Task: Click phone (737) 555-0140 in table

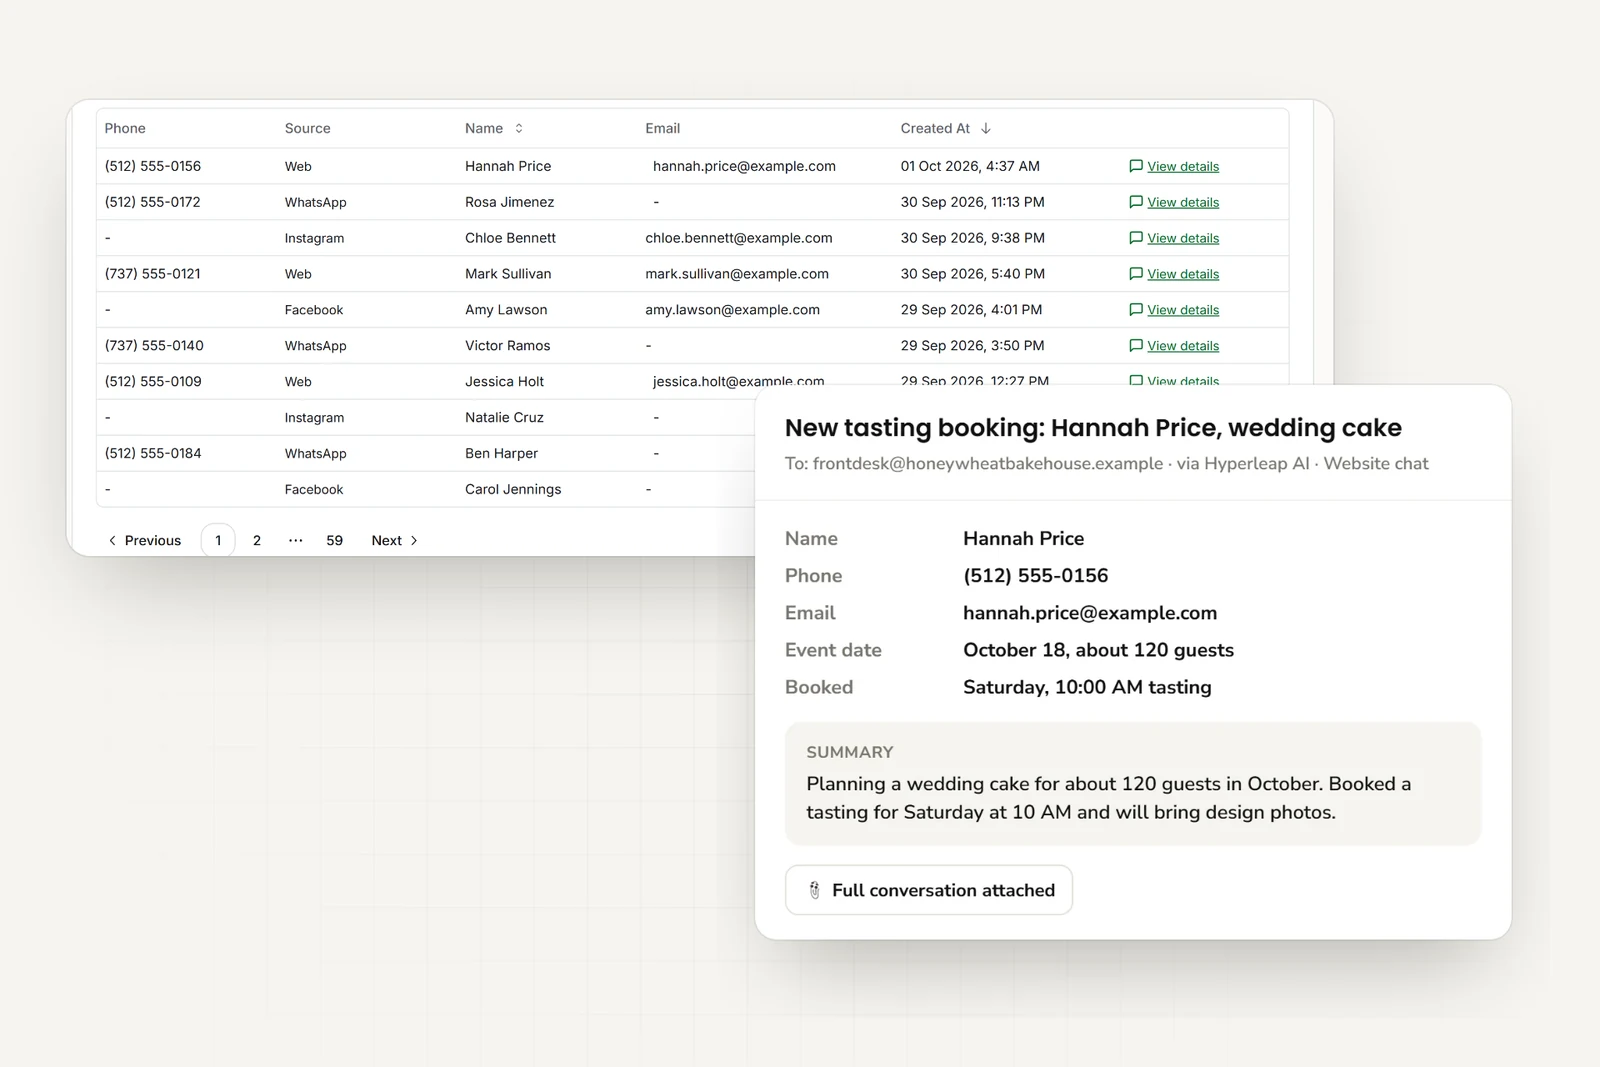Action: click(x=154, y=346)
